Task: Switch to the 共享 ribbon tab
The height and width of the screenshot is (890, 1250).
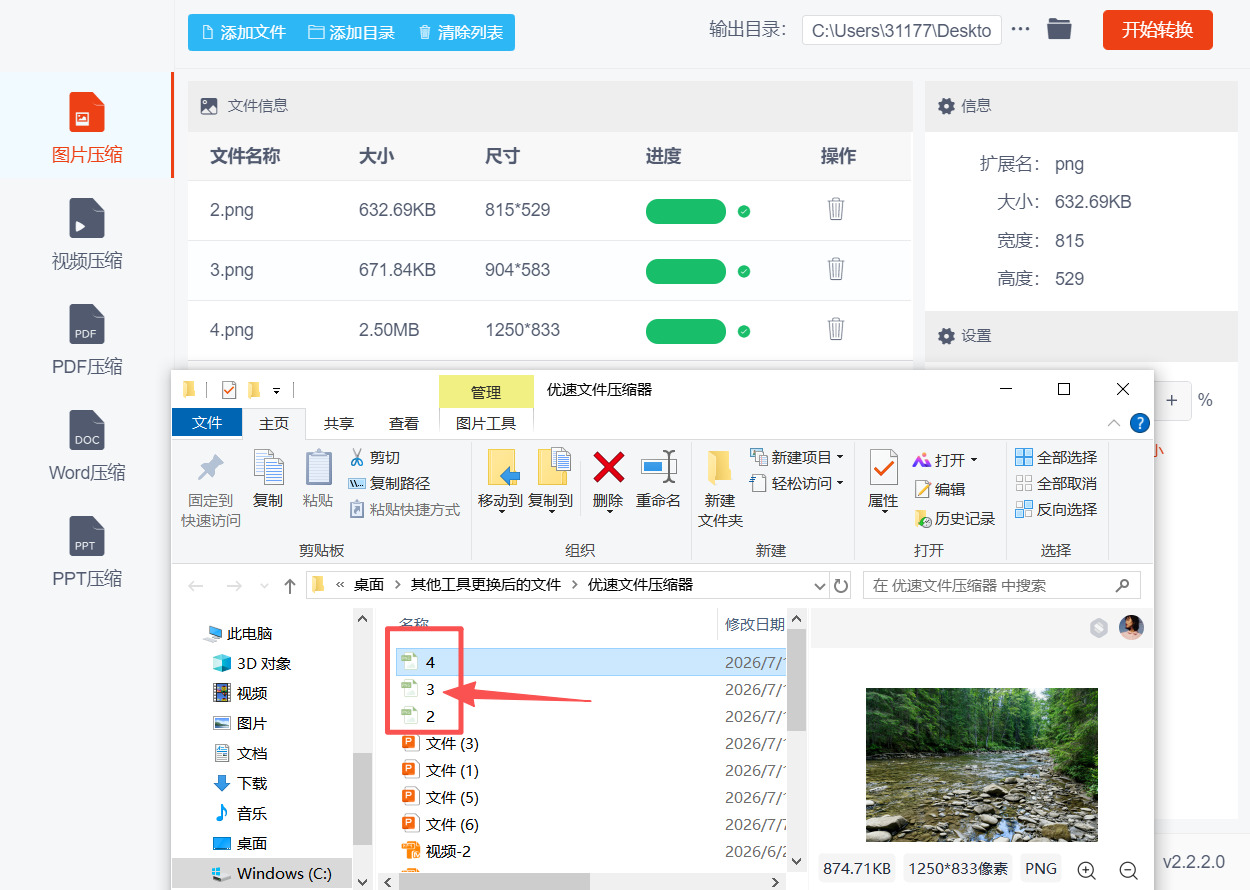Action: point(339,423)
